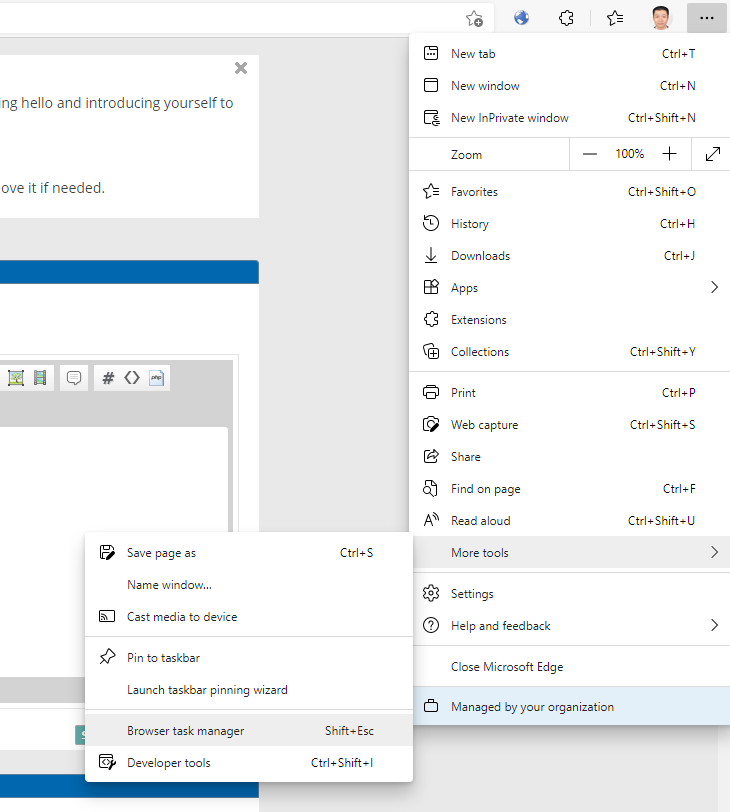Select New window menu item
The width and height of the screenshot is (730, 812).
point(570,86)
